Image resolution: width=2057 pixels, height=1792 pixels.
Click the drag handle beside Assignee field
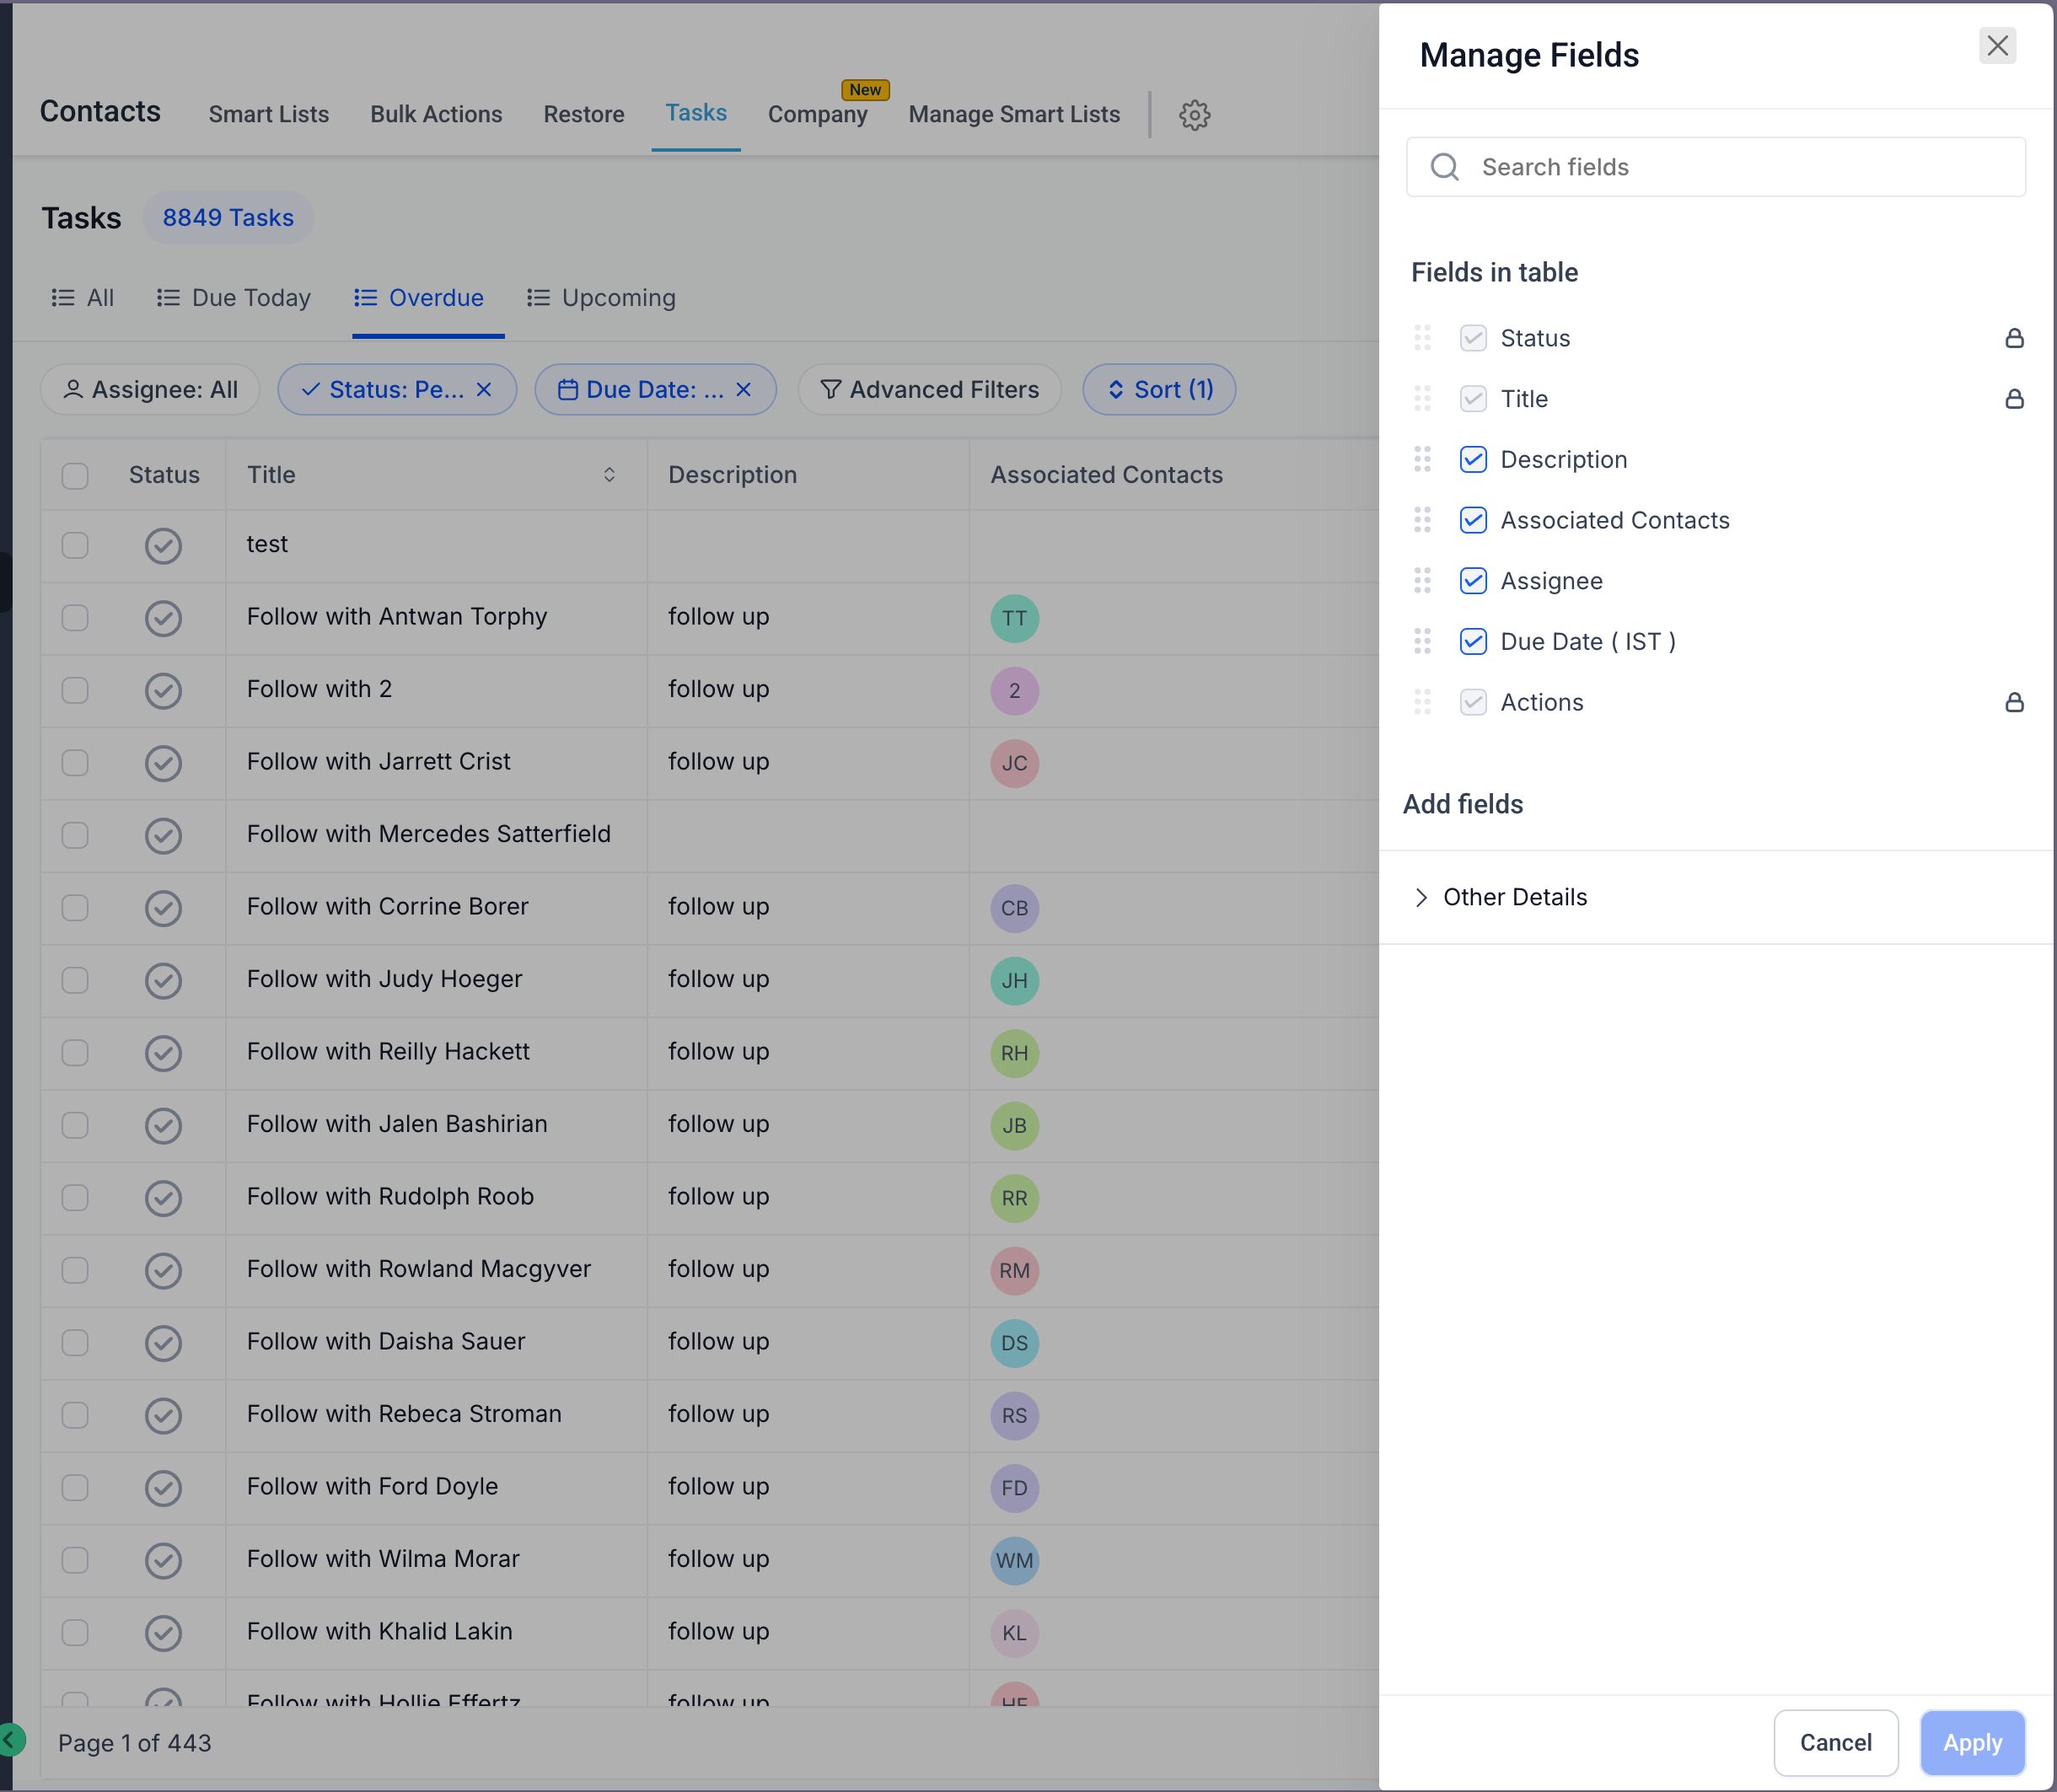[x=1422, y=581]
